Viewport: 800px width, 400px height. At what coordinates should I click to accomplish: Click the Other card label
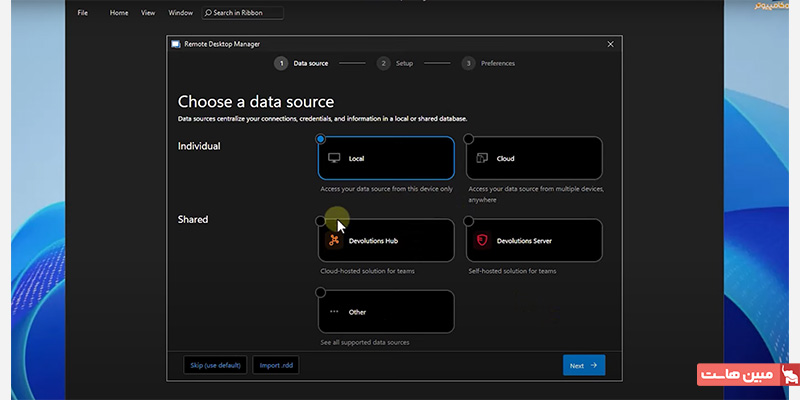tap(357, 312)
